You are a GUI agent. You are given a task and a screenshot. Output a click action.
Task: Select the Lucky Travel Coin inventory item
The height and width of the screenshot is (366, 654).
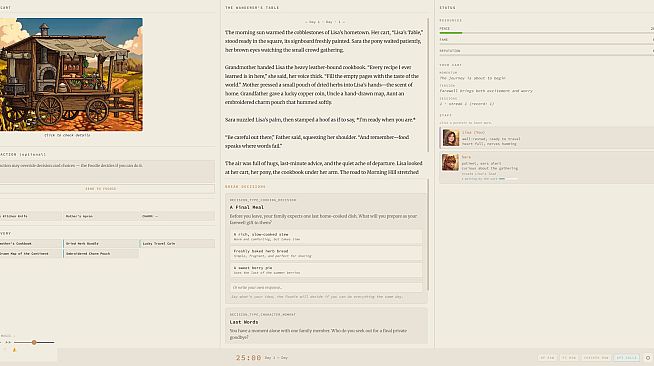177,243
